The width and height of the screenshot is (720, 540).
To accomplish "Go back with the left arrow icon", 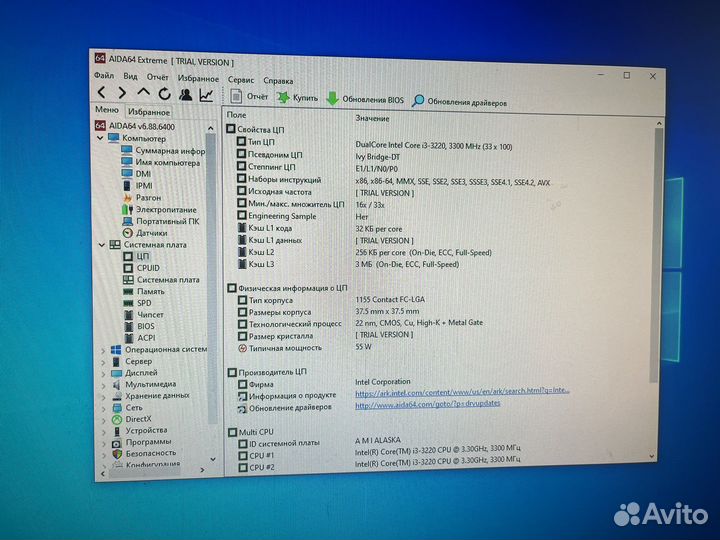I will pos(102,93).
